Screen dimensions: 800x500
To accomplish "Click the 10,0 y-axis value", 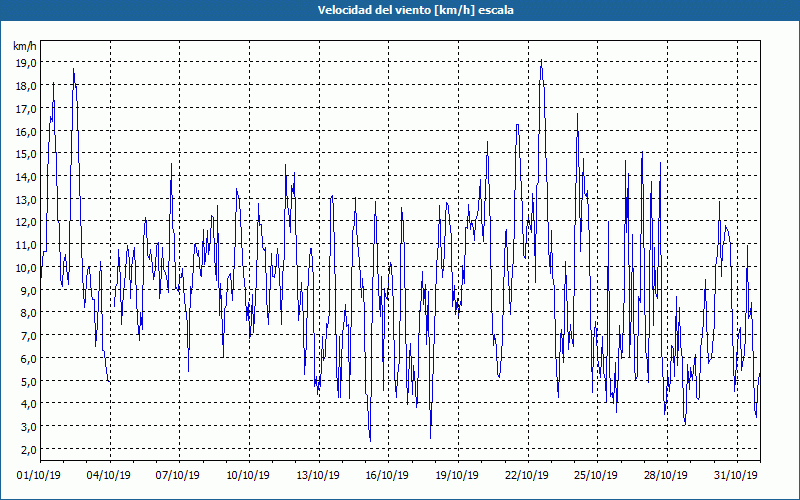I will click(x=27, y=267).
